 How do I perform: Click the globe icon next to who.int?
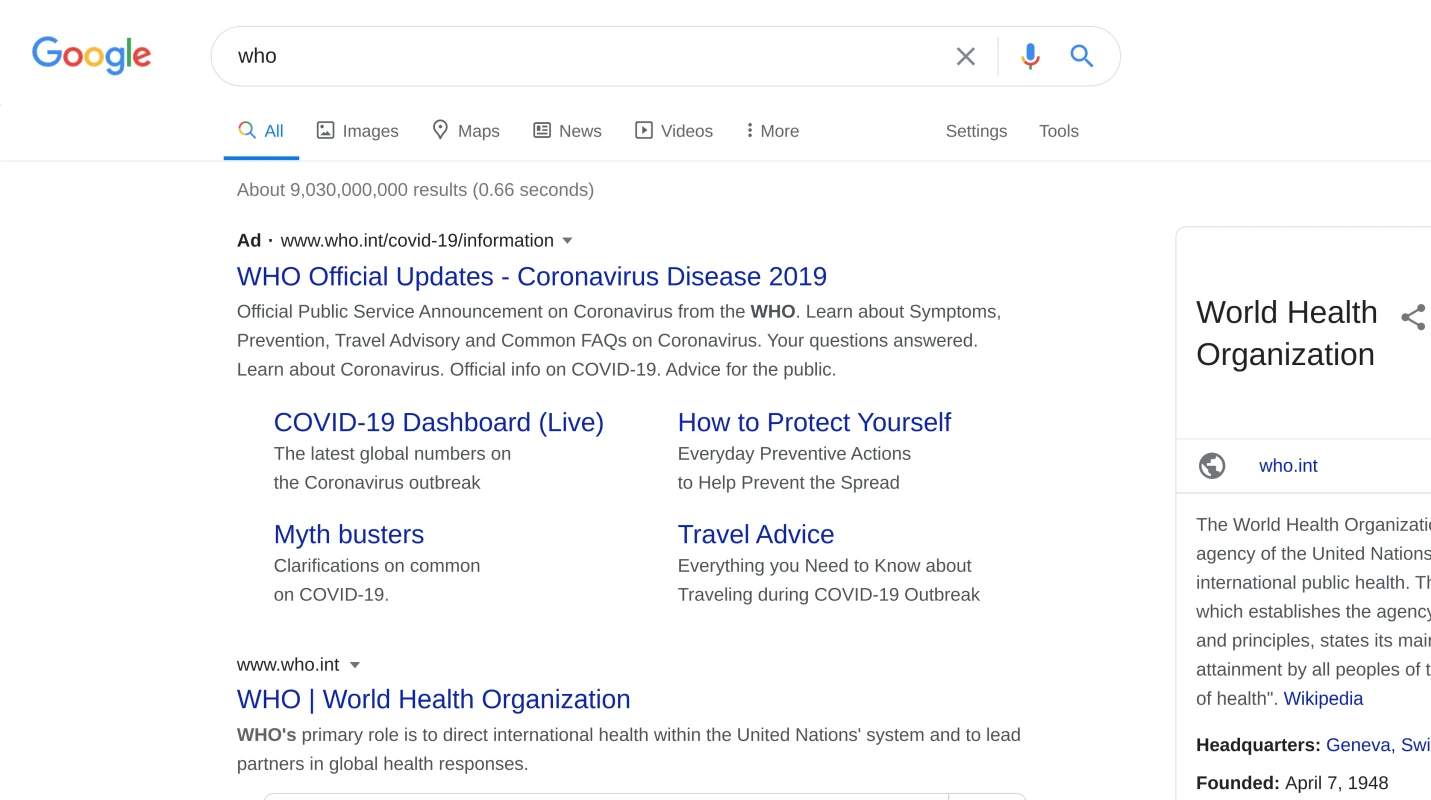[1211, 465]
